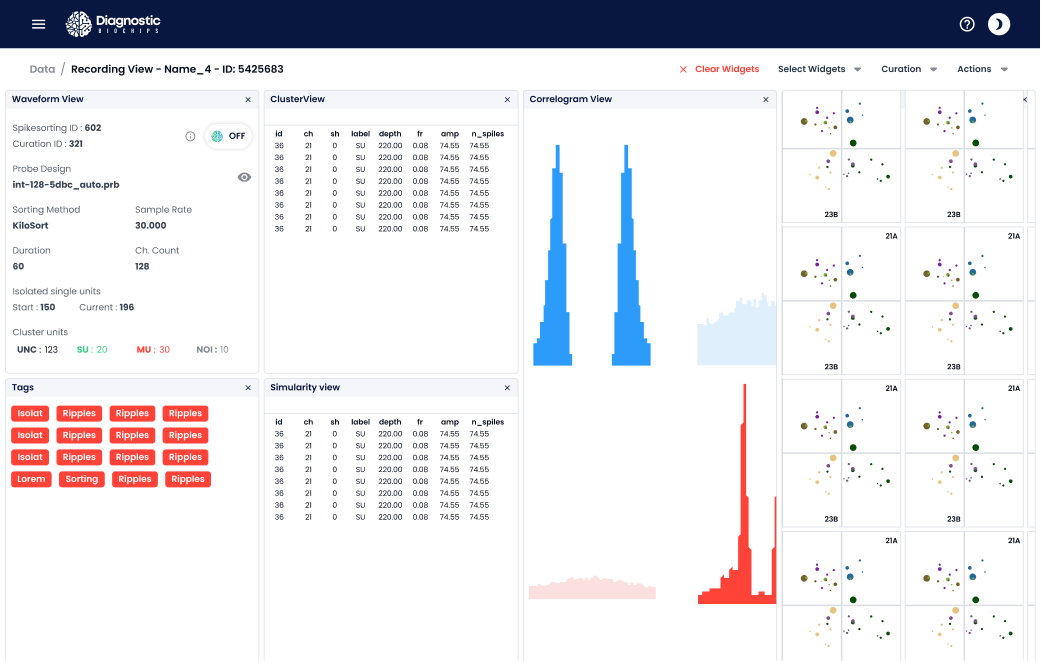
Task: Close the Tags panel
Action: coord(248,387)
